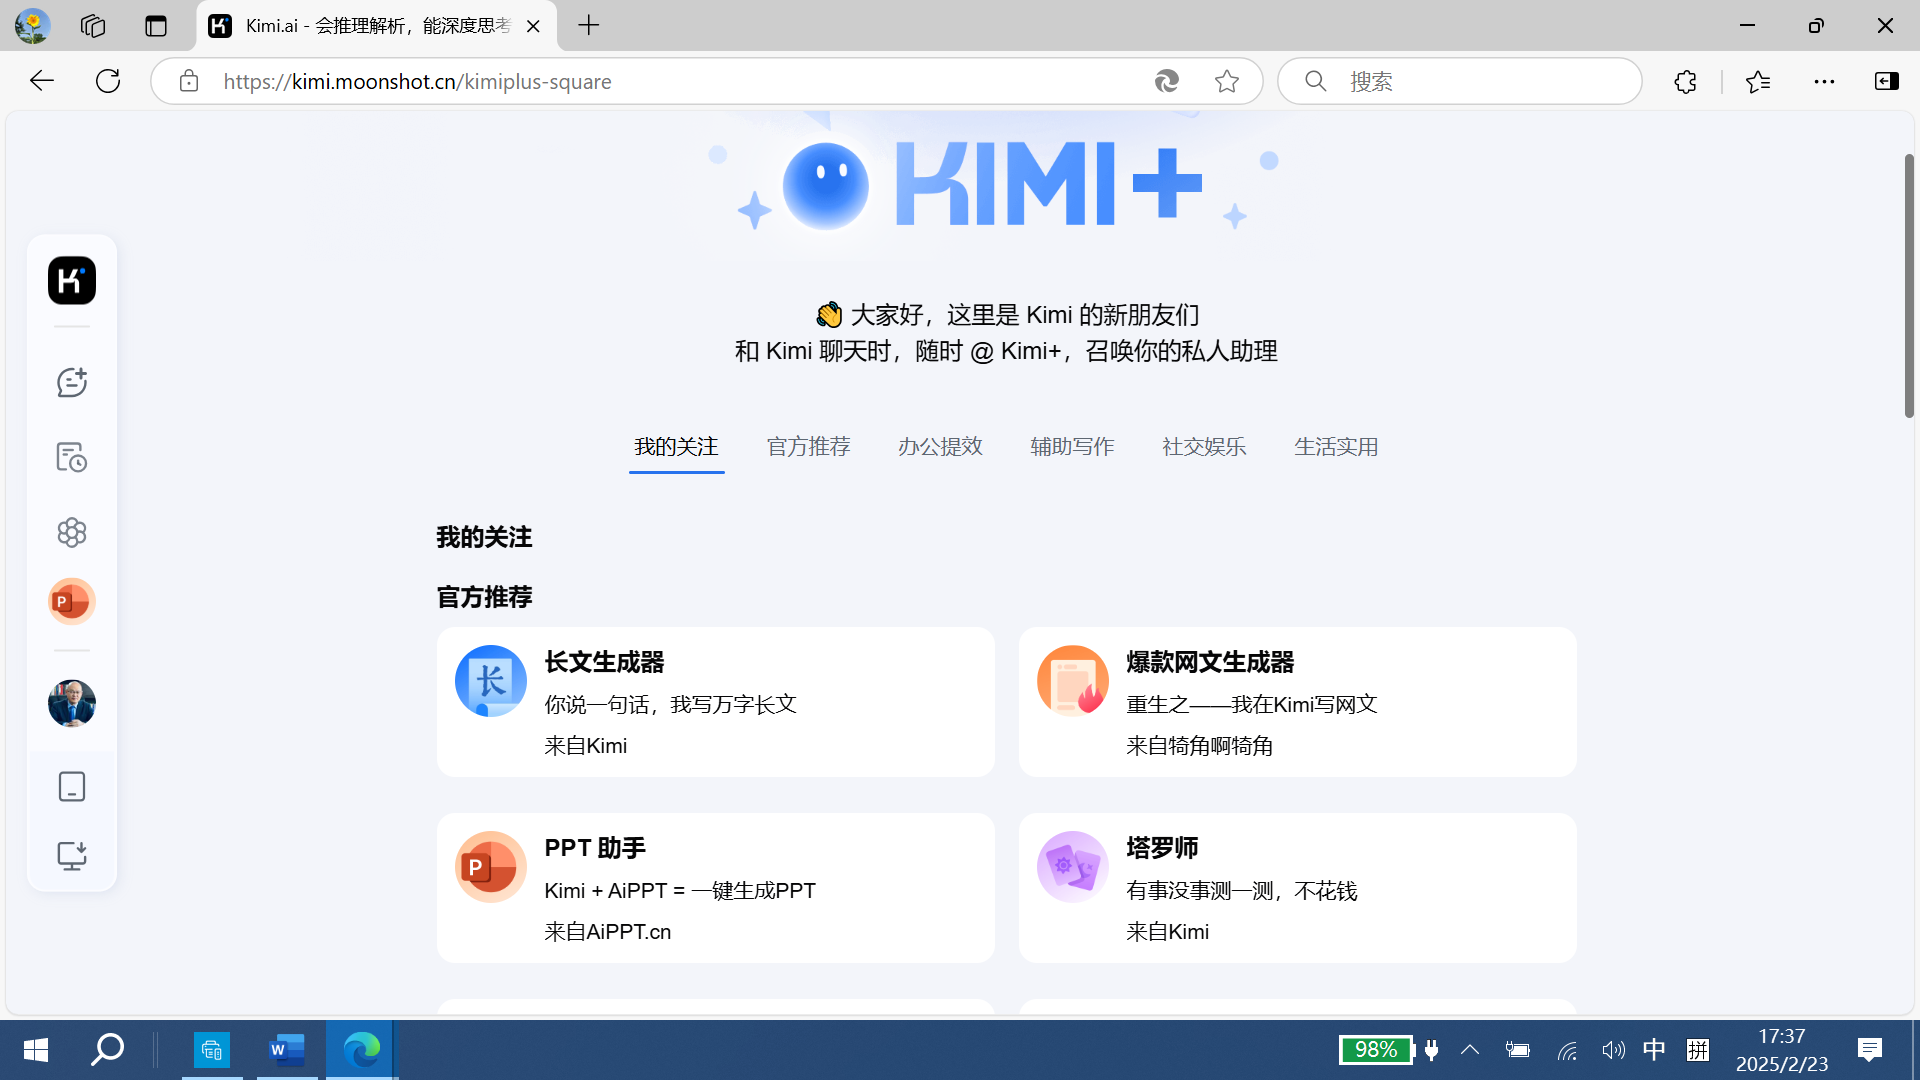Click the 搜索 search box
The image size is (1920, 1080).
click(1460, 81)
